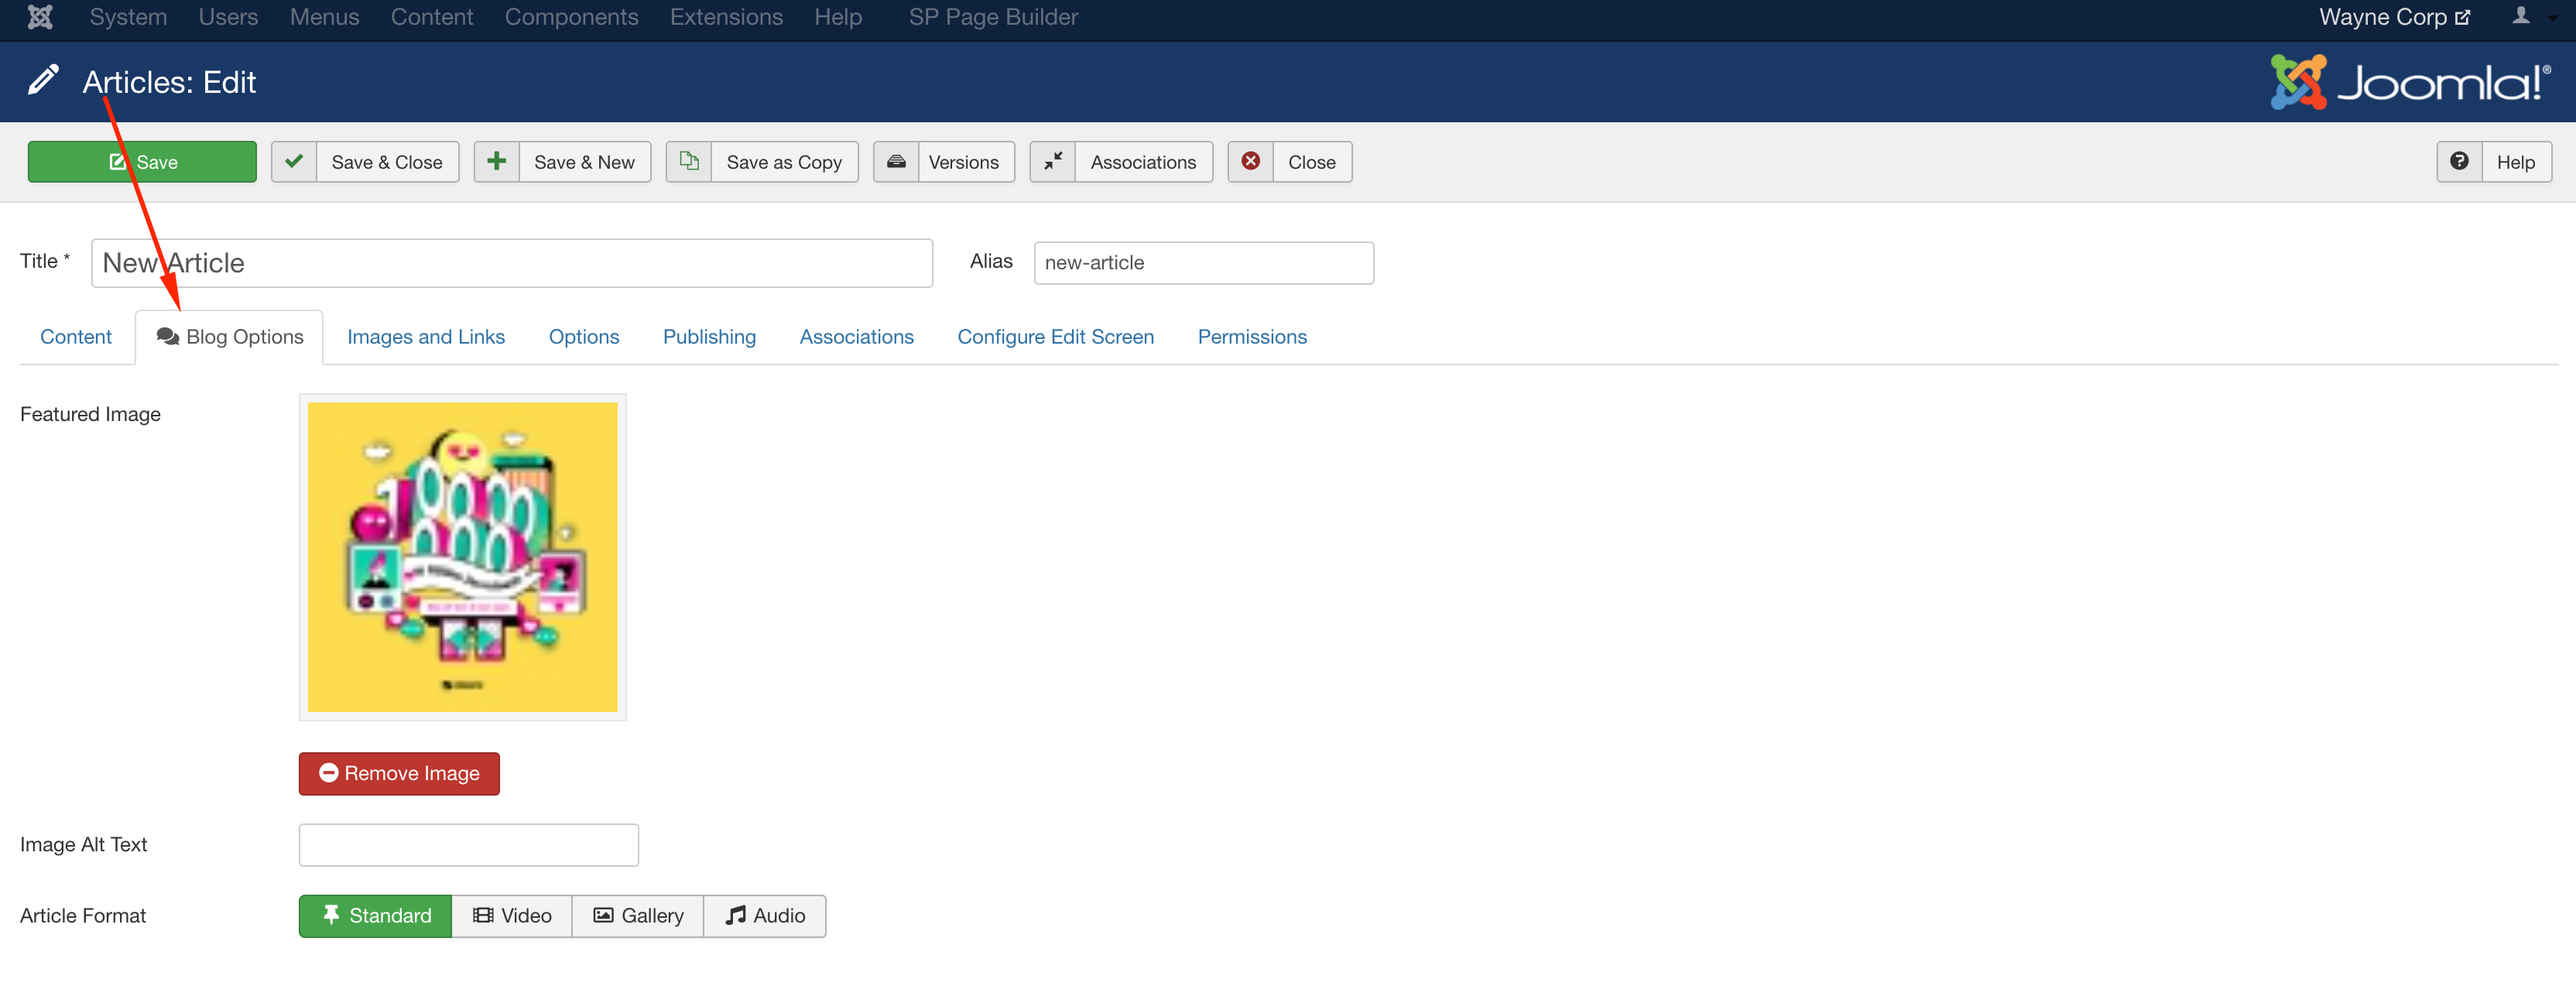Switch to the Publishing tab

click(x=709, y=336)
